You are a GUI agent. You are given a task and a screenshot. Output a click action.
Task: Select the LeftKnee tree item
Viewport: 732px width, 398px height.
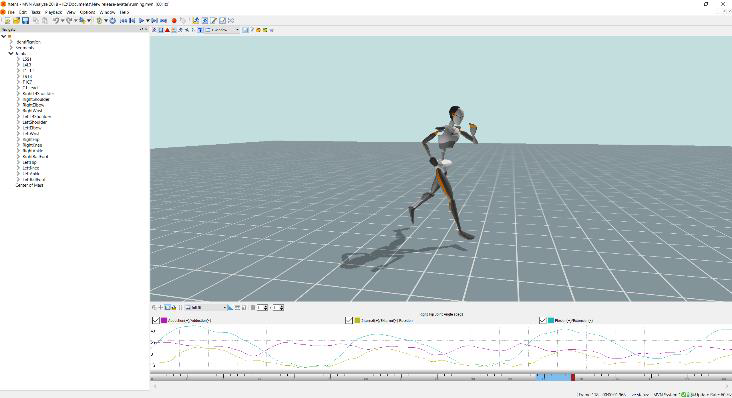pos(31,168)
